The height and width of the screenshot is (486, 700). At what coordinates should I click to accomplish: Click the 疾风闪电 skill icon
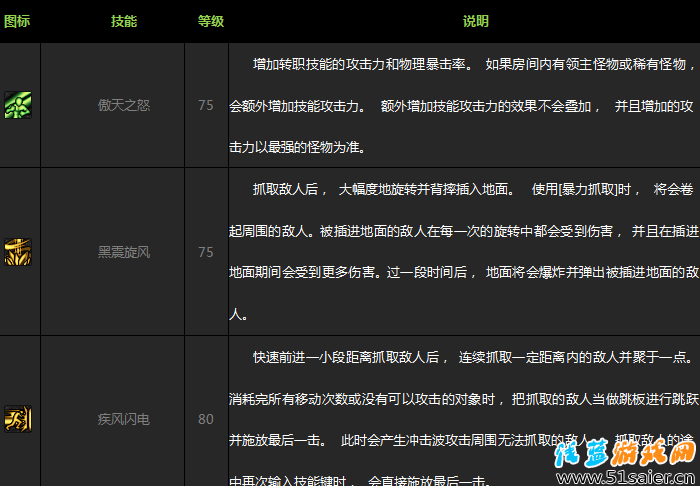[18, 419]
